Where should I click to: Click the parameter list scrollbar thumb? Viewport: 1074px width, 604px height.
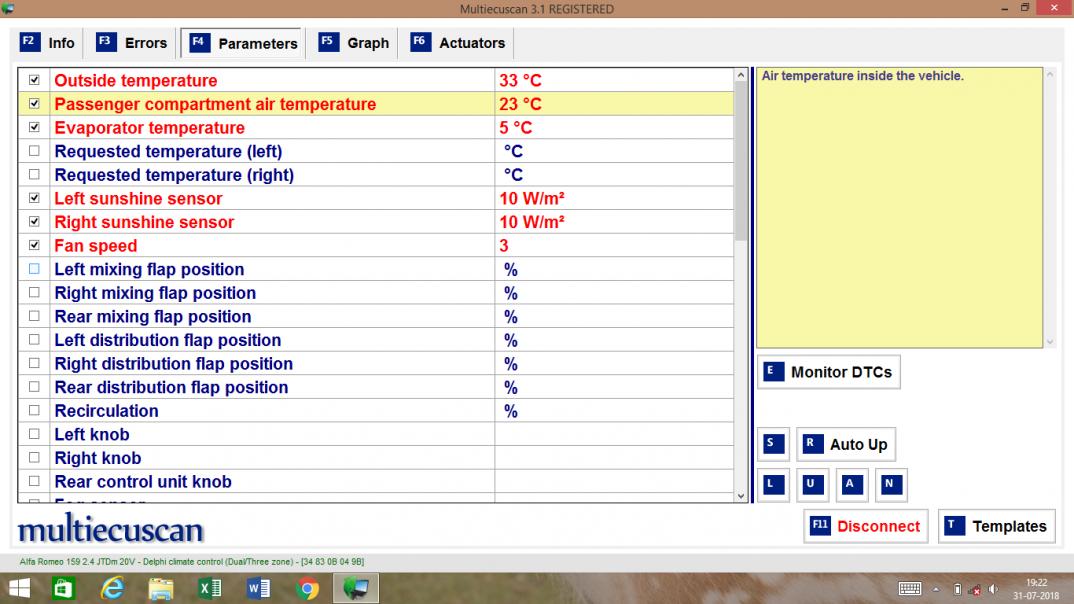point(740,161)
